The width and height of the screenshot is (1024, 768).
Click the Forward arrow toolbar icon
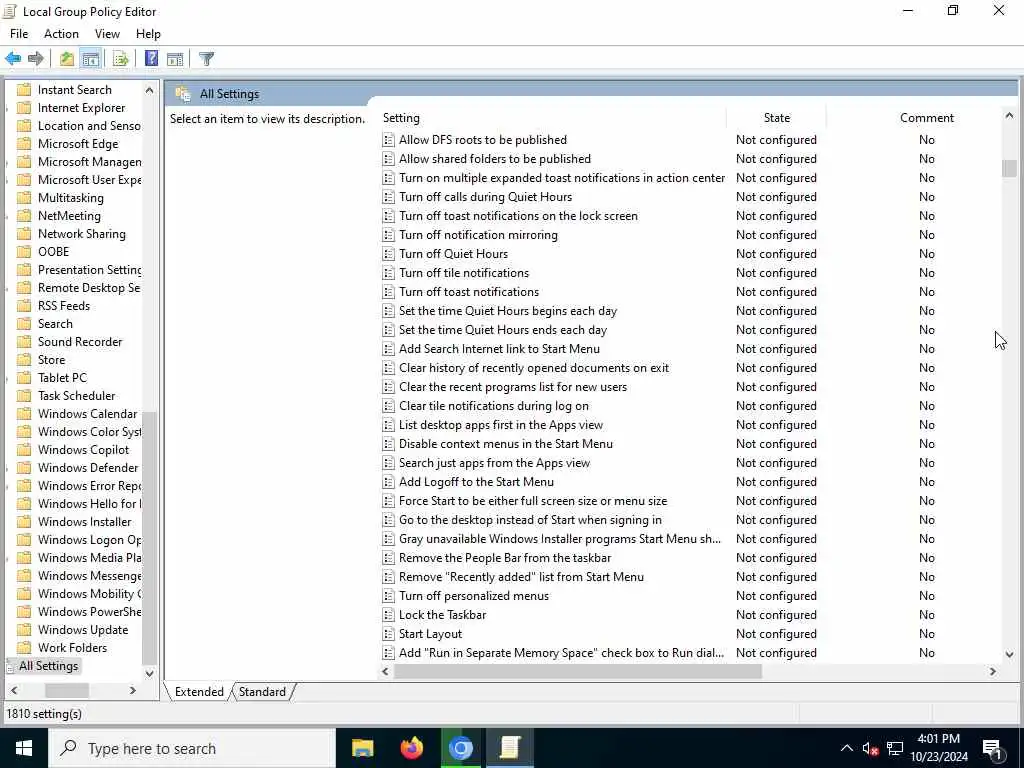(x=36, y=59)
